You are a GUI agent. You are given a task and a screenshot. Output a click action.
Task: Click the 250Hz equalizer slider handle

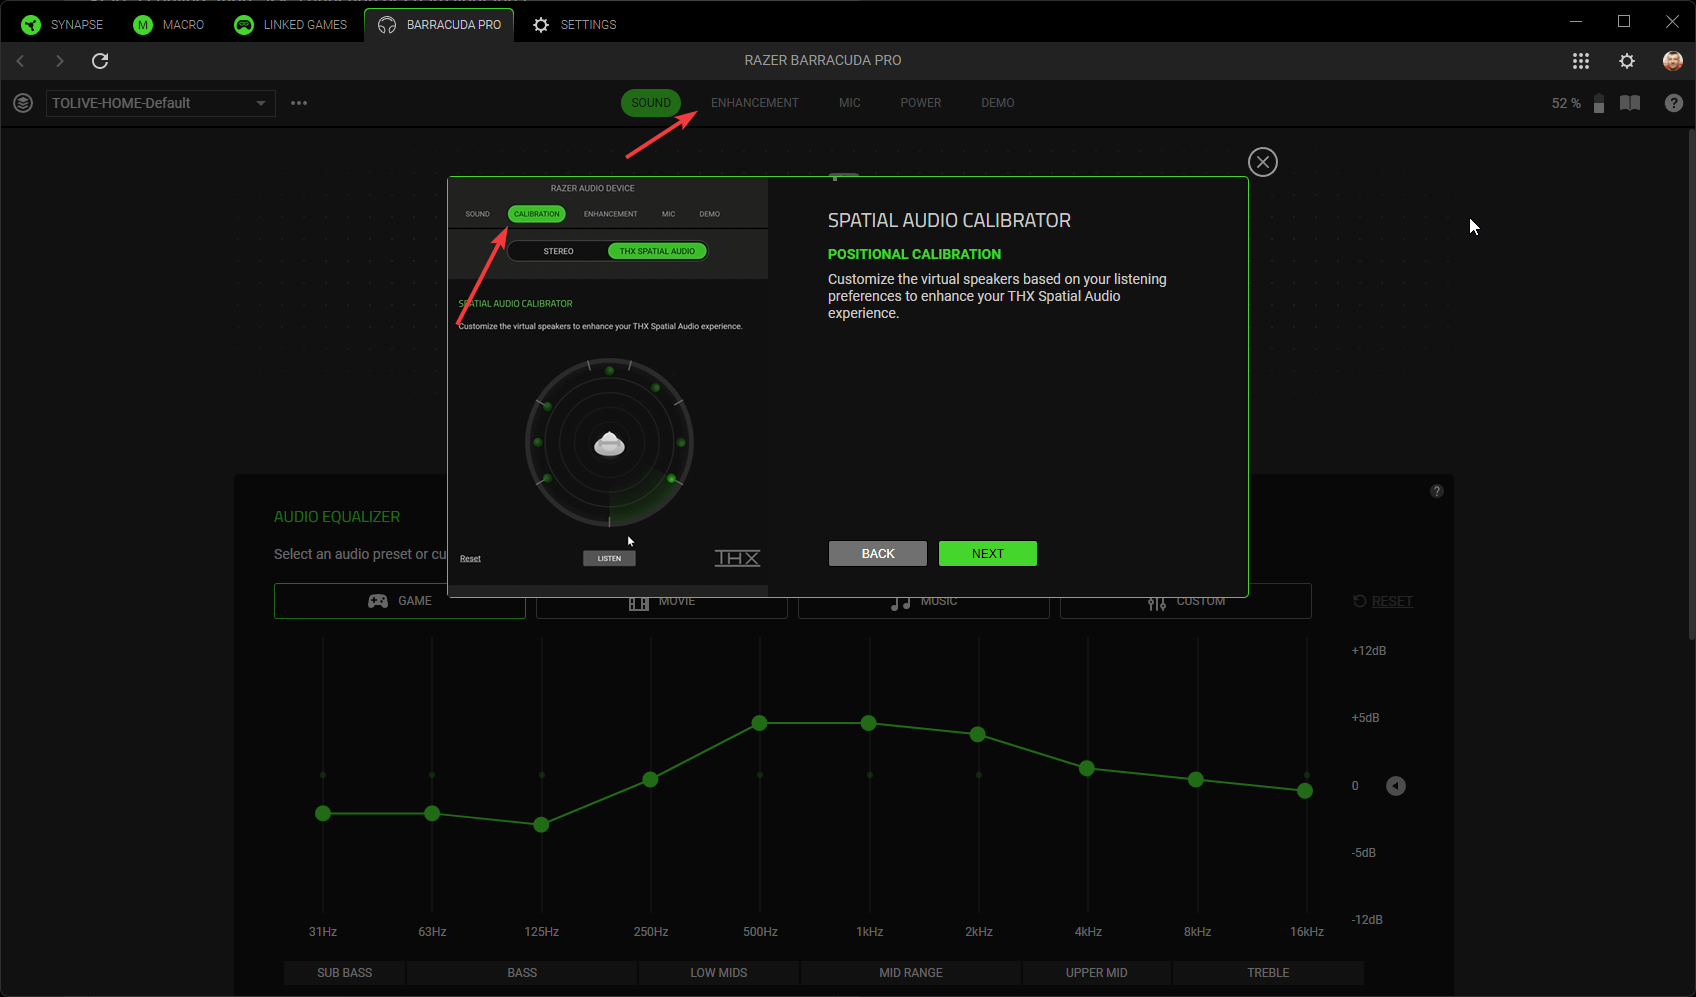[650, 779]
